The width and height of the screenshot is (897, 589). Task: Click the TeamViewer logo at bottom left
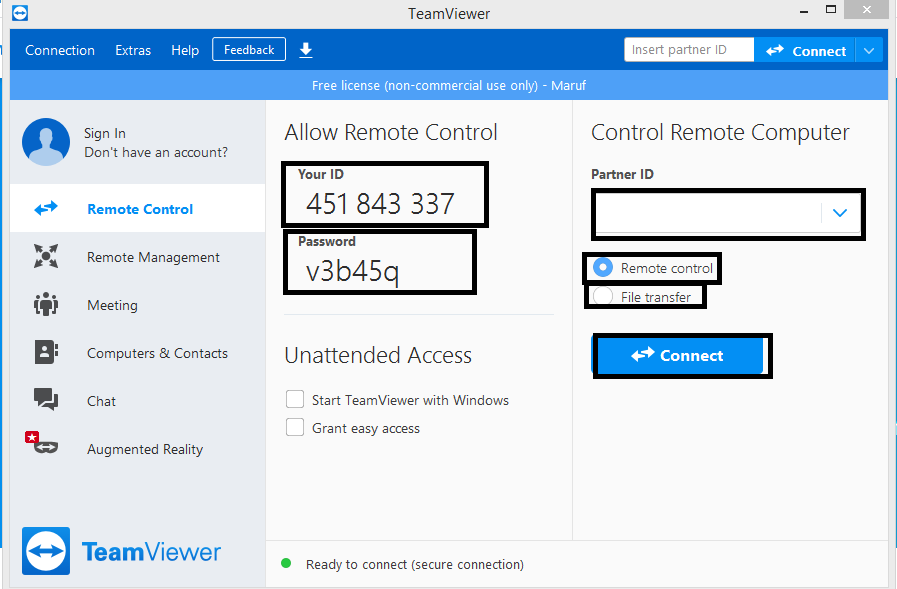(x=121, y=551)
